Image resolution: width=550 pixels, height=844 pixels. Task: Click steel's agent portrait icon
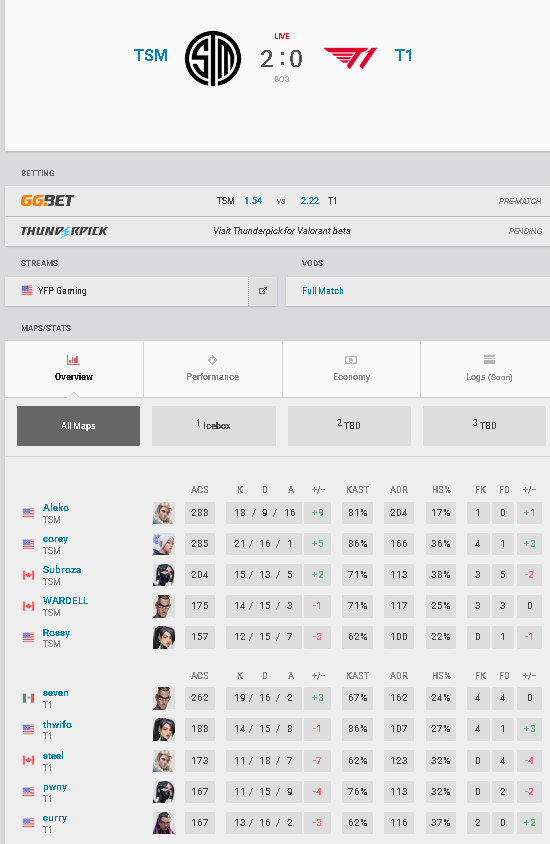coord(164,761)
